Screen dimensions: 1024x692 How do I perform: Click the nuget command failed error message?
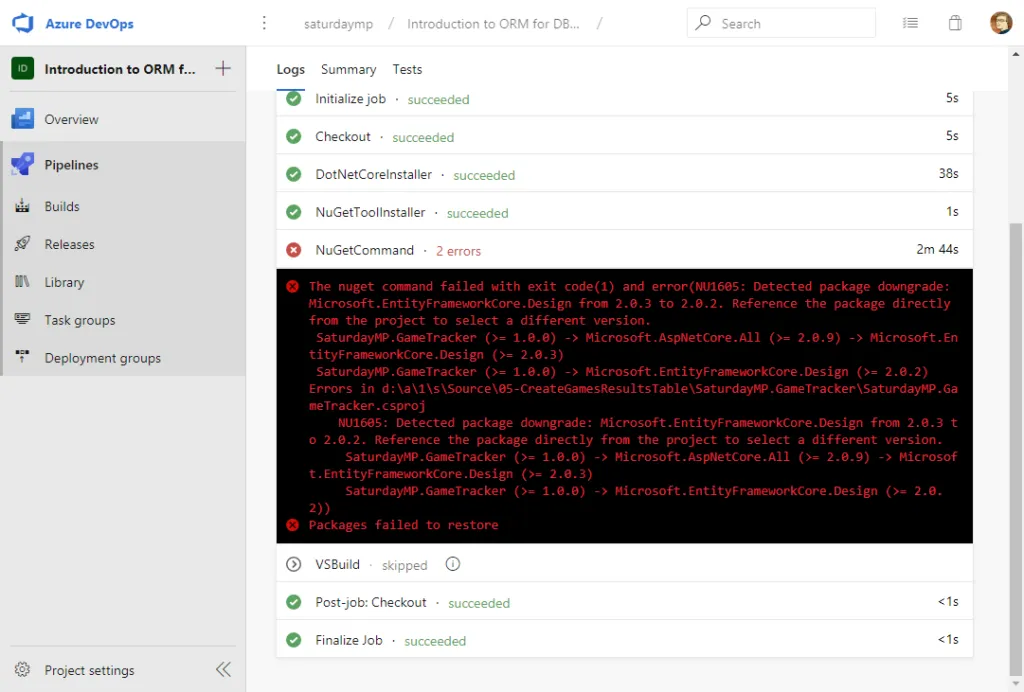click(x=633, y=396)
